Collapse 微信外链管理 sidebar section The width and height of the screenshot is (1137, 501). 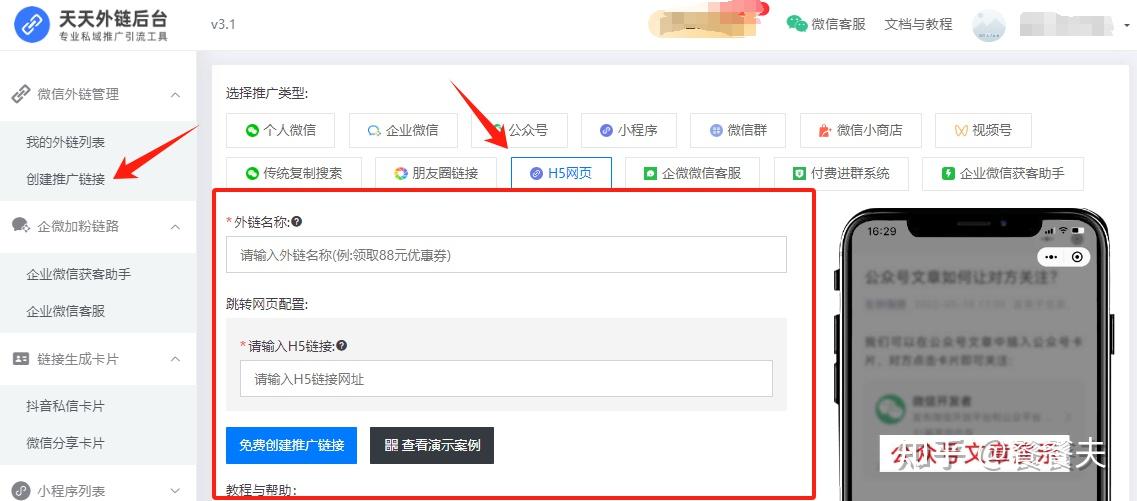pyautogui.click(x=175, y=95)
